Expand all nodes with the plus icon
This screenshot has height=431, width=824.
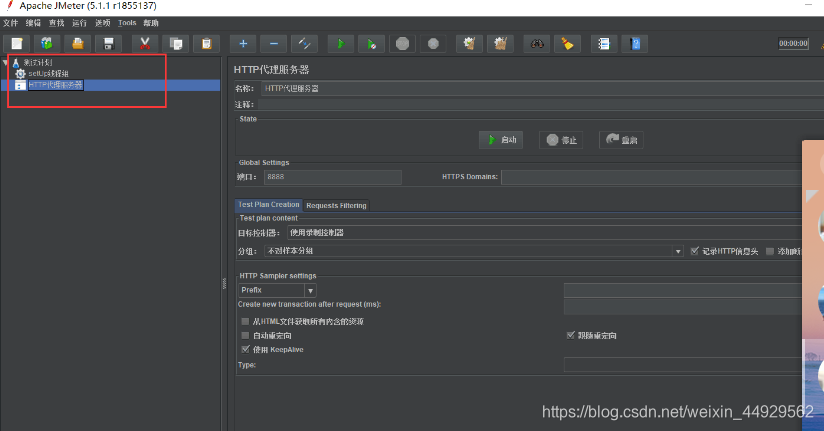[243, 44]
